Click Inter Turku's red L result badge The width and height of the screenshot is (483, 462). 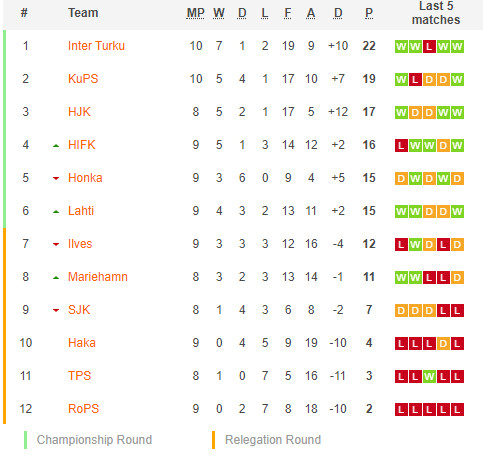[x=429, y=46]
